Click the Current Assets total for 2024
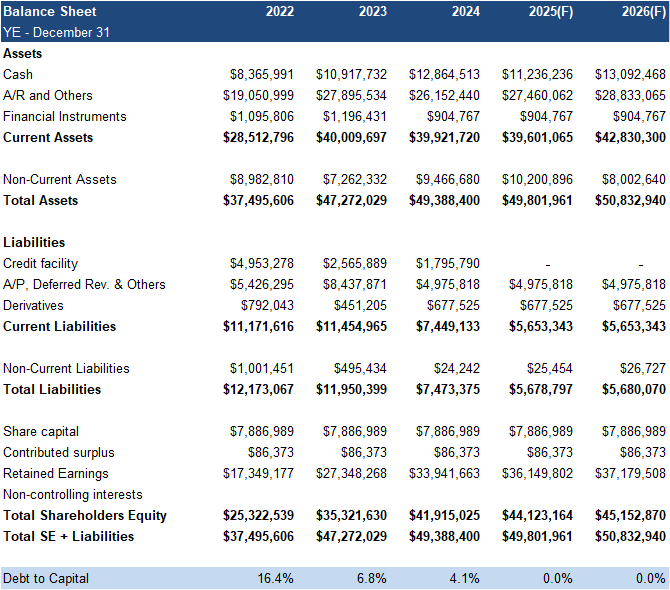 (444, 137)
